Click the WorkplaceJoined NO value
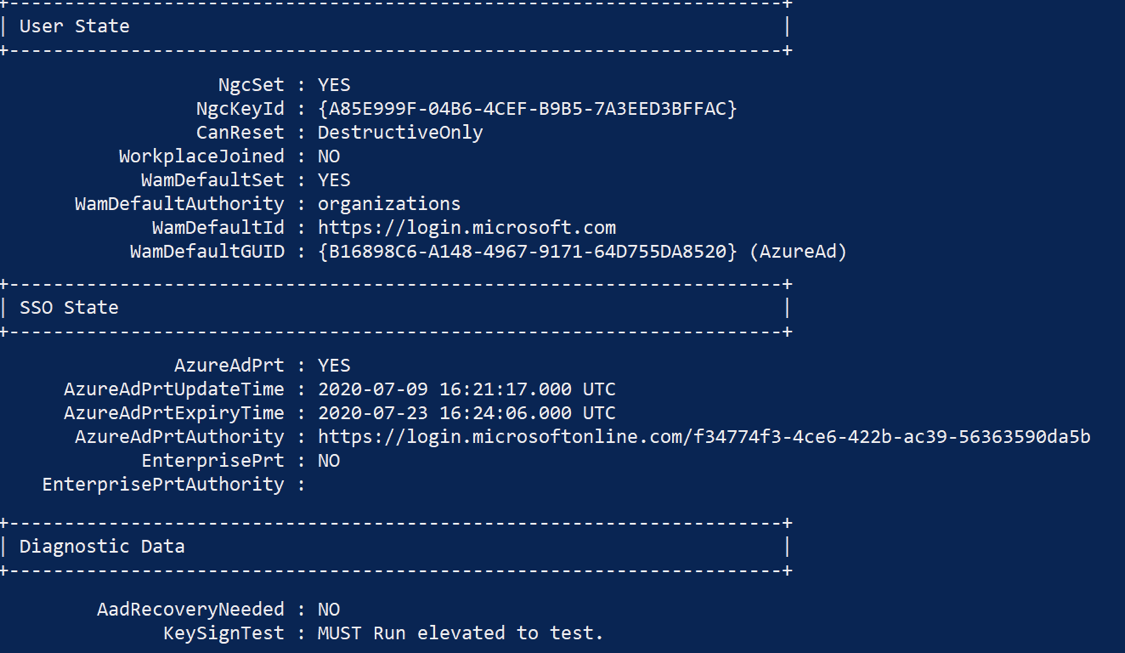 (329, 156)
